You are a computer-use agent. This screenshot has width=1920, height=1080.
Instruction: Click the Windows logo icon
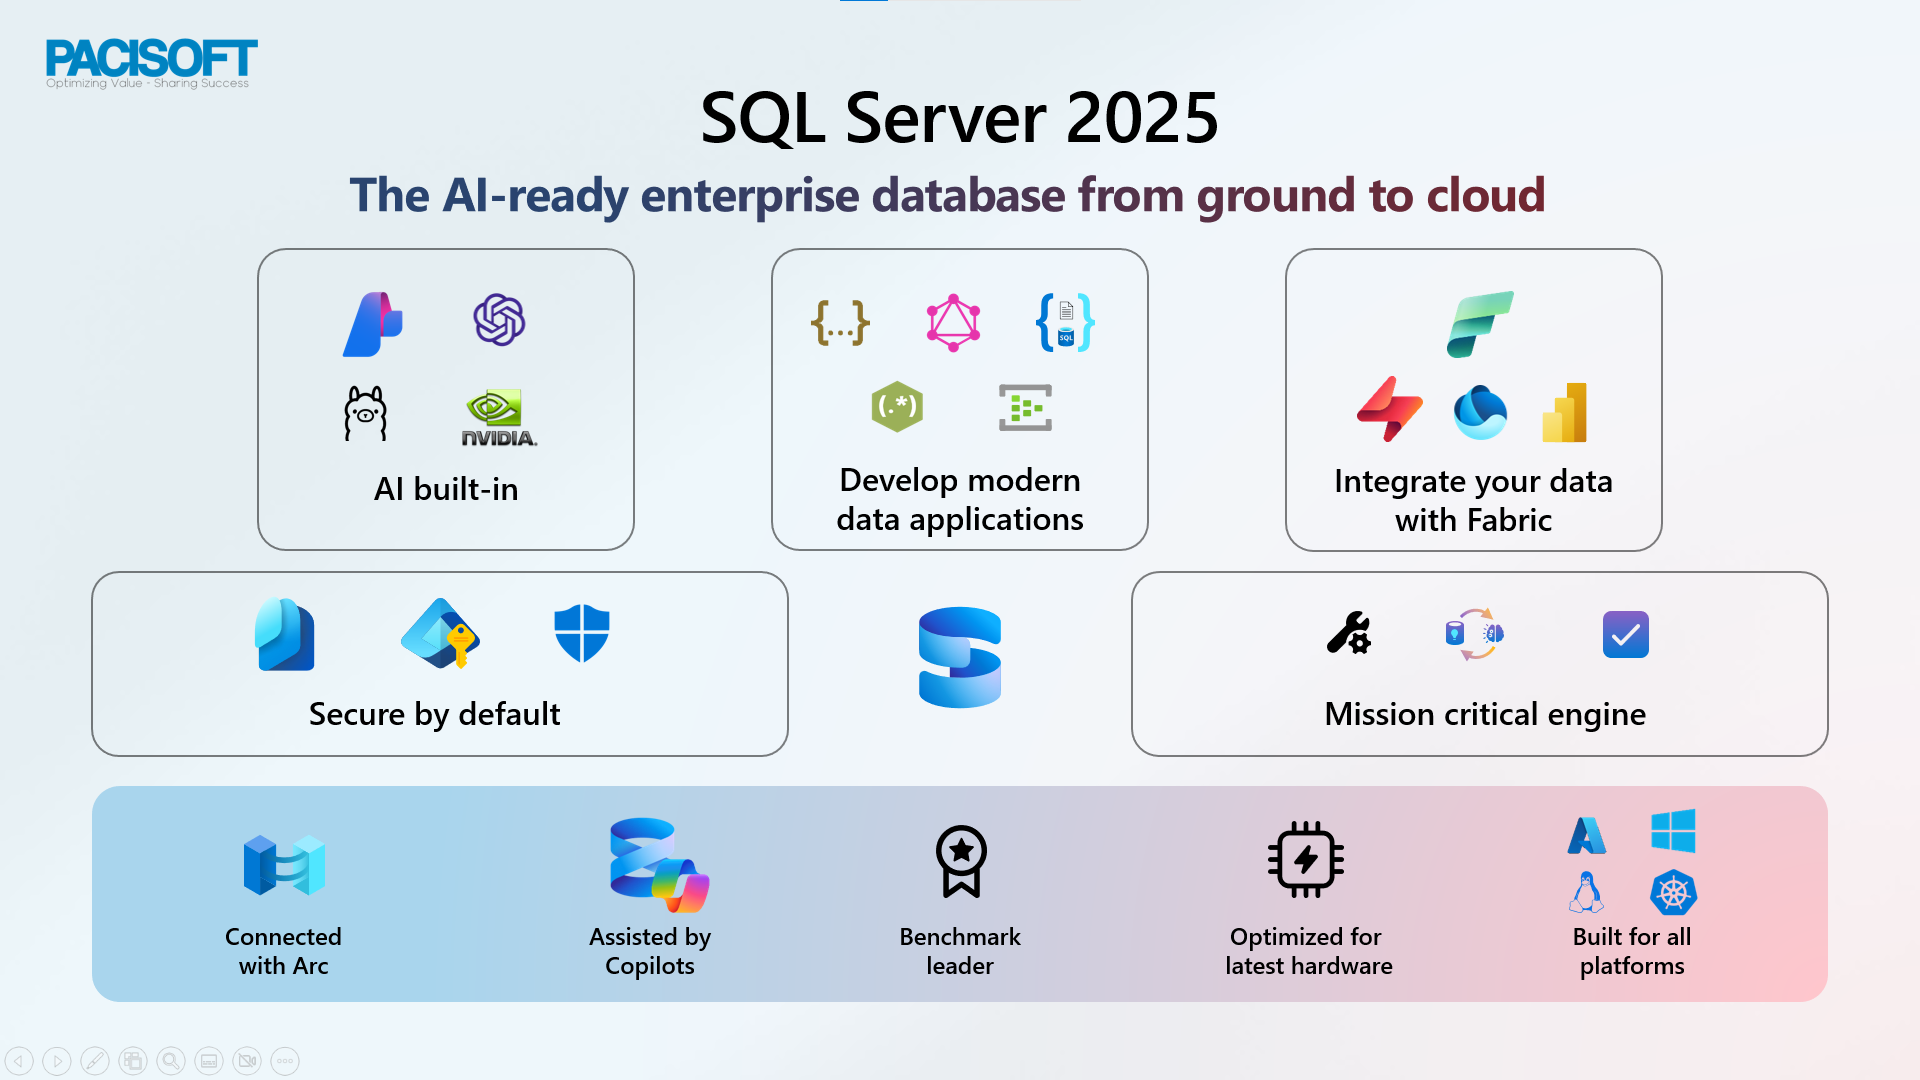(x=1674, y=831)
